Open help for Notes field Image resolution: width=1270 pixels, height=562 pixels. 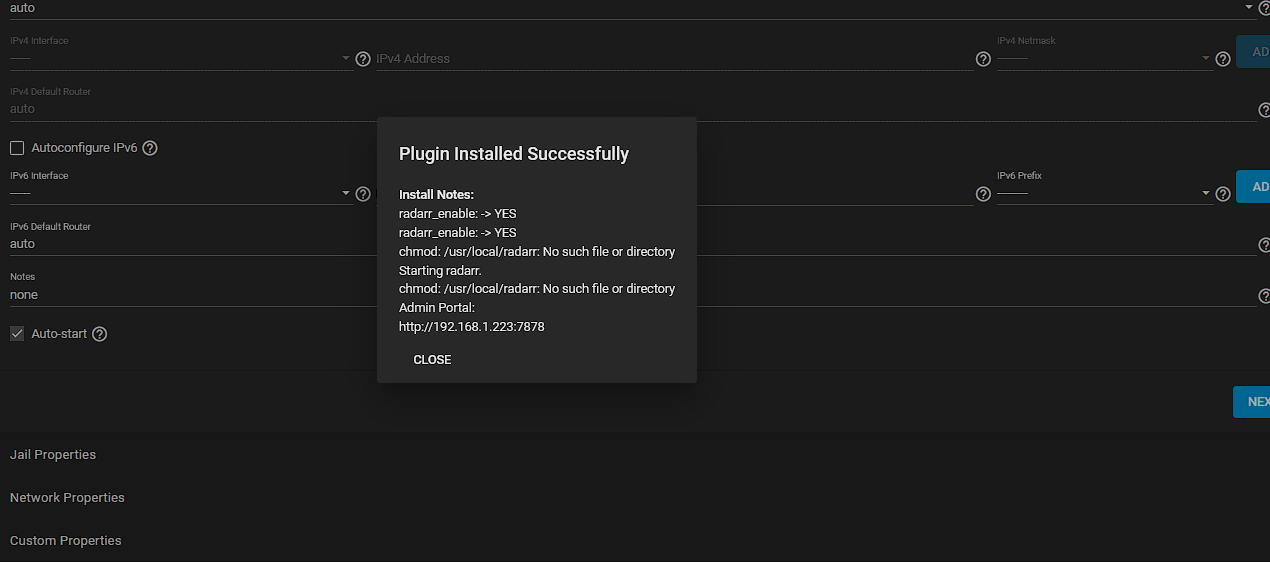(x=1264, y=295)
